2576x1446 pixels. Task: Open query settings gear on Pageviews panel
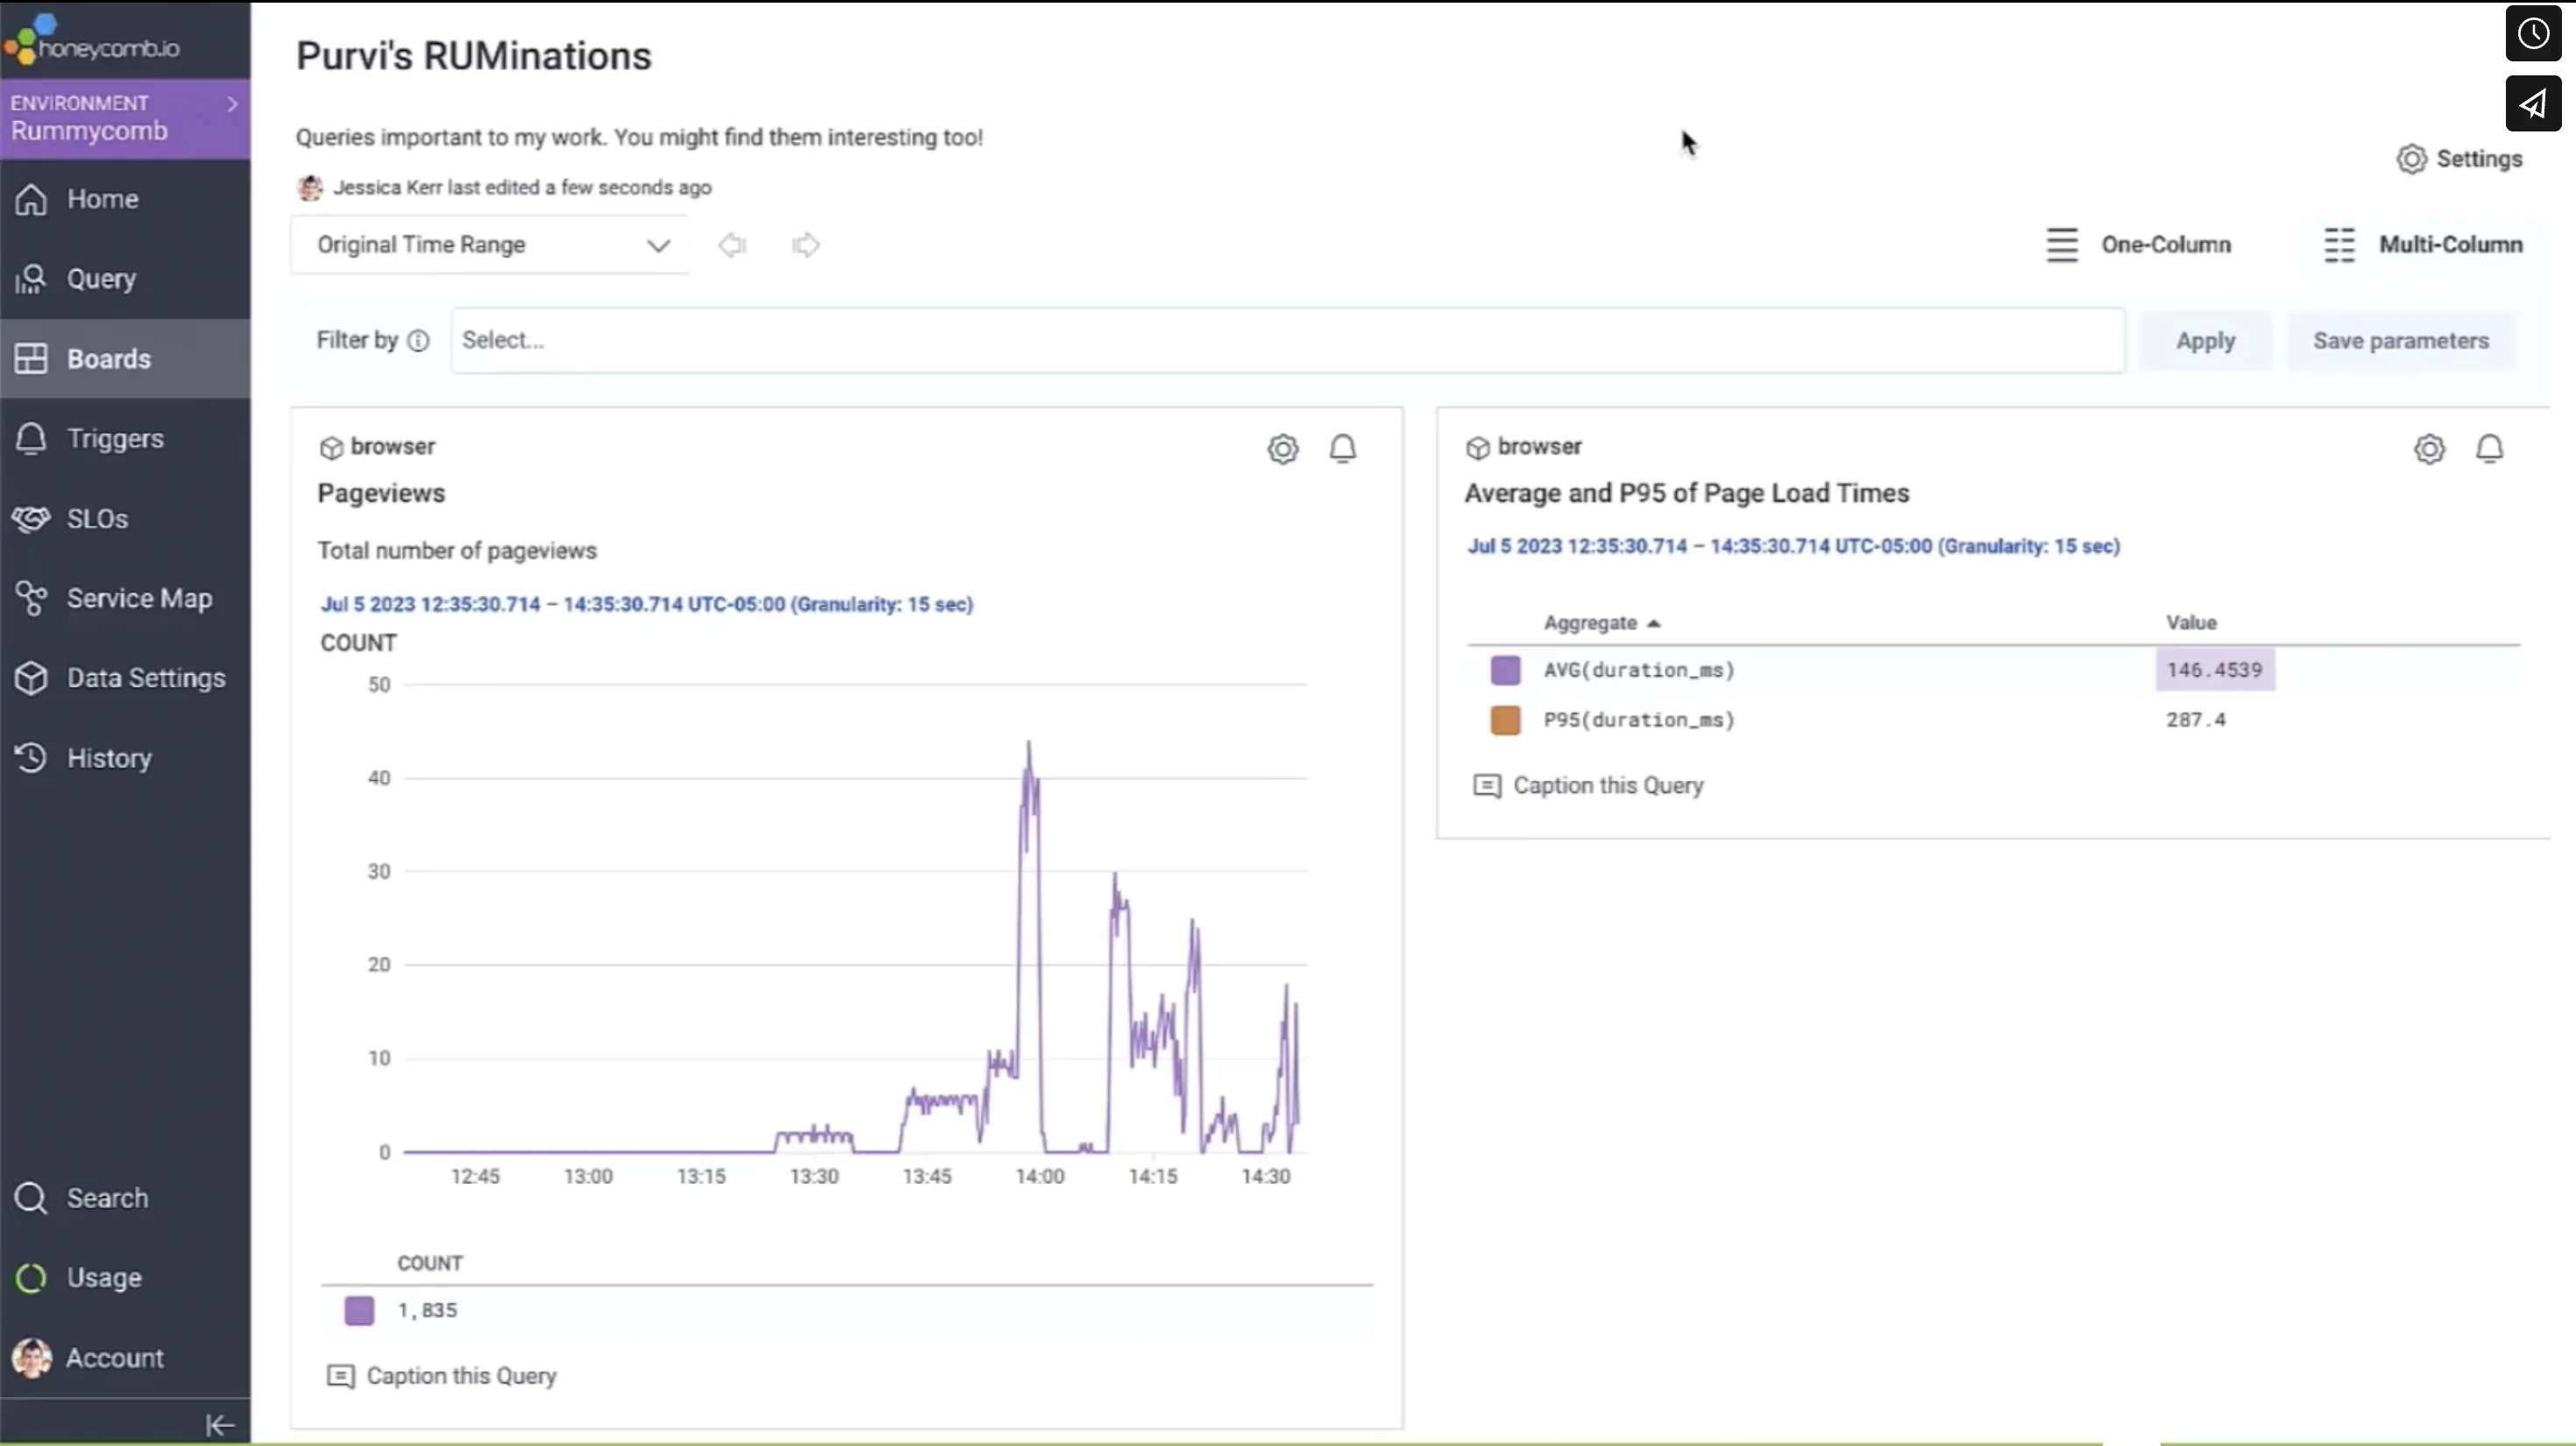point(1283,449)
